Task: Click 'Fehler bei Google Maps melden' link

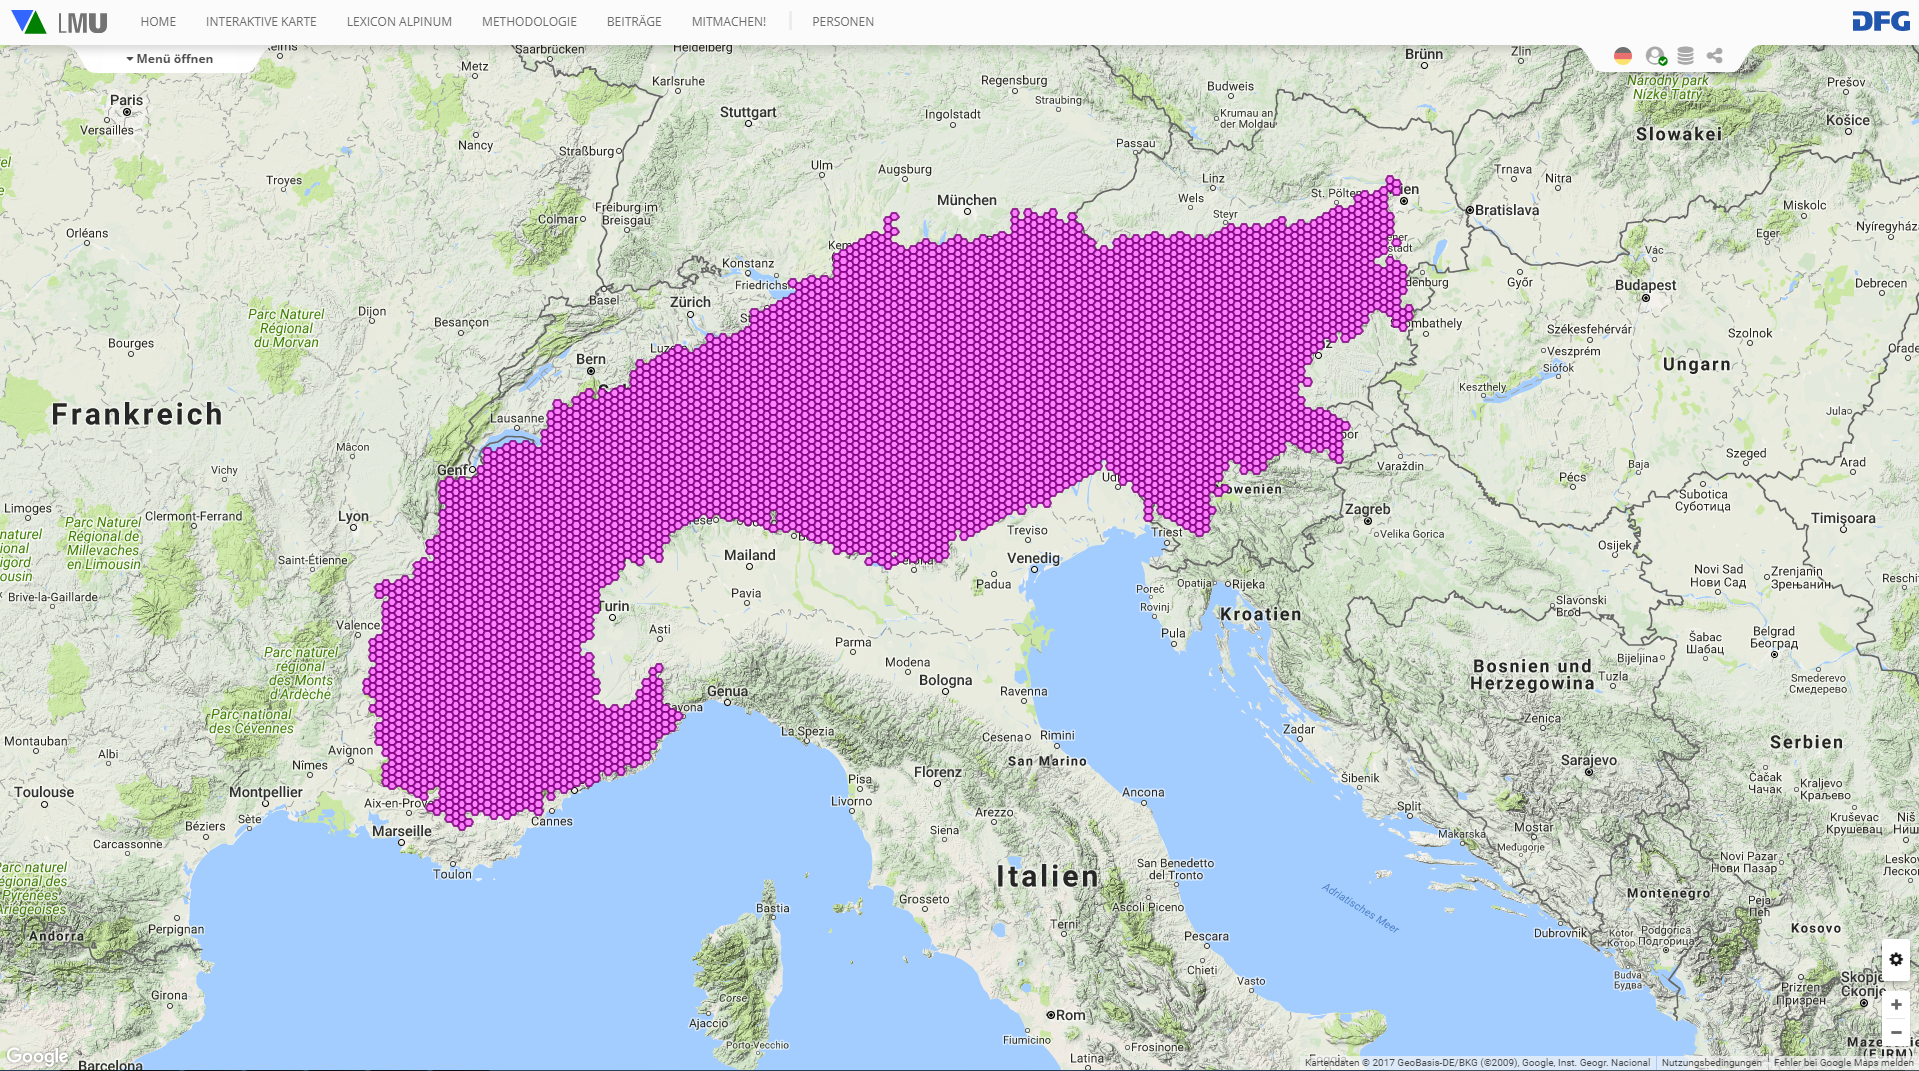Action: click(1843, 1063)
